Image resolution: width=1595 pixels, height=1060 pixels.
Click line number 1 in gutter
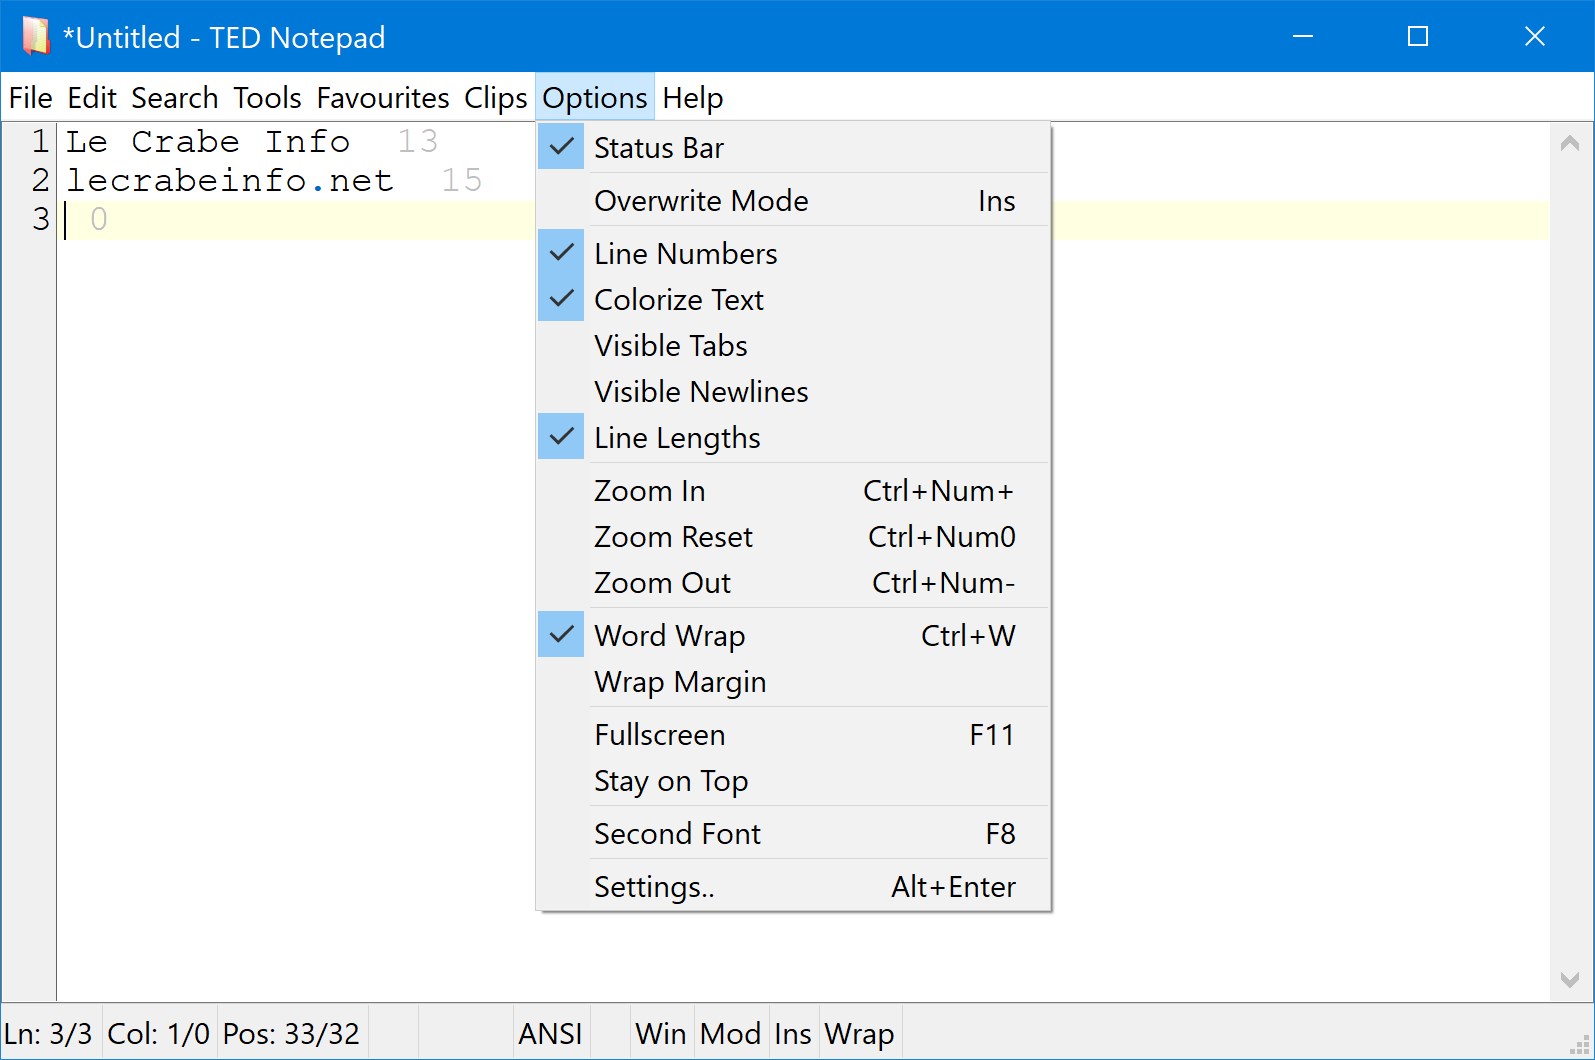click(x=40, y=142)
